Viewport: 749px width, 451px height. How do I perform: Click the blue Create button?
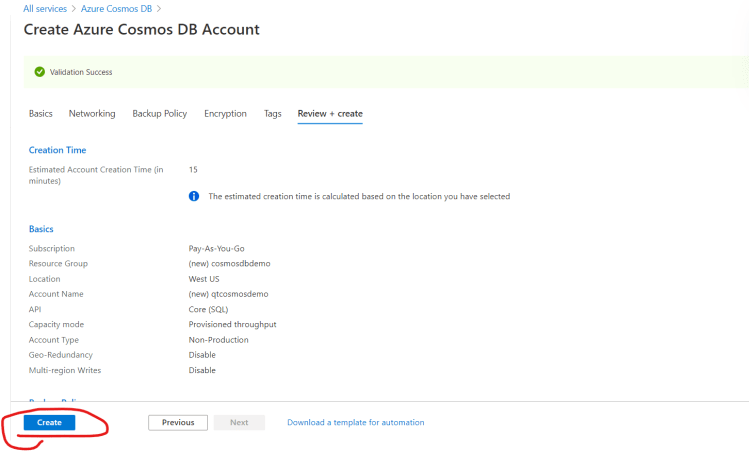[49, 422]
